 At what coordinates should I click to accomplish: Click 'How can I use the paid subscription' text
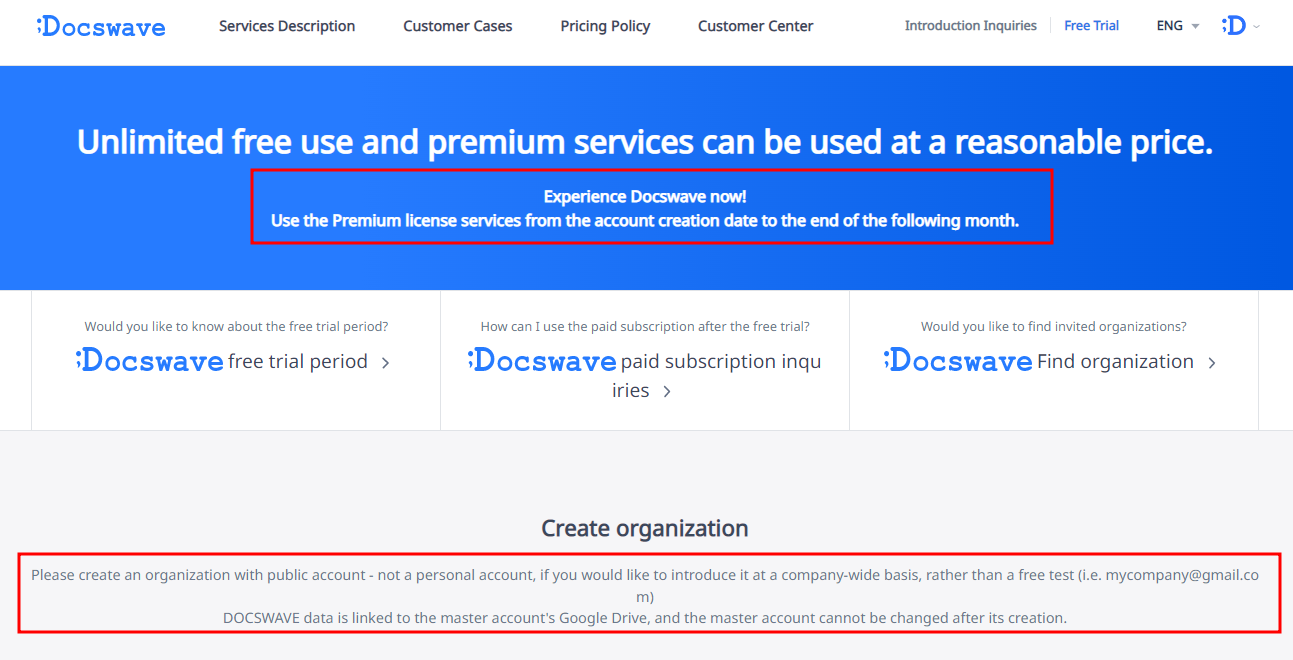[x=645, y=326]
